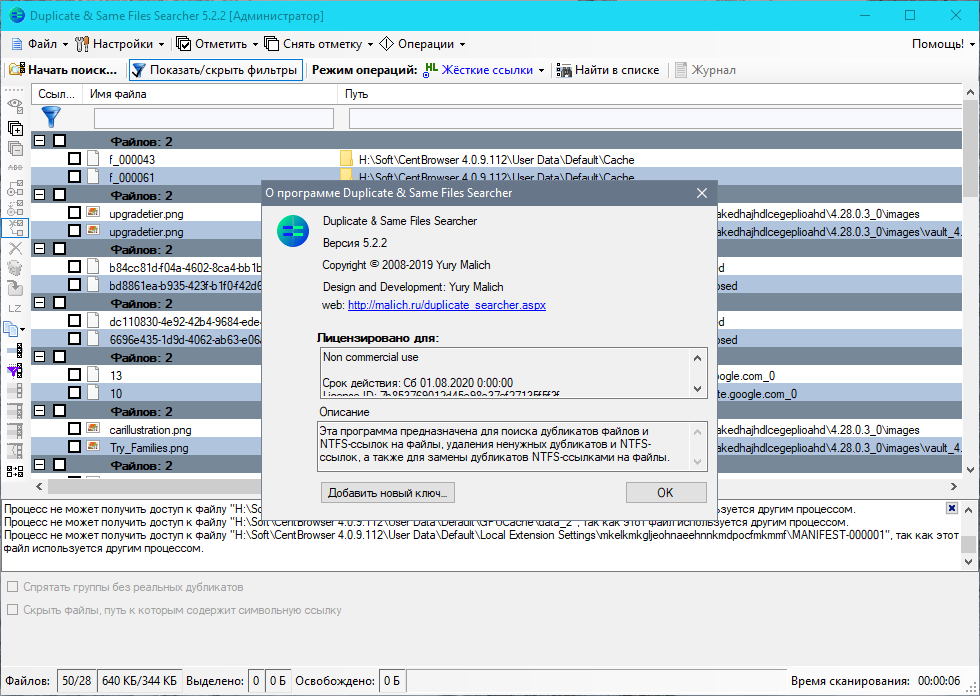Check the box next to carillustration.png

click(x=74, y=429)
